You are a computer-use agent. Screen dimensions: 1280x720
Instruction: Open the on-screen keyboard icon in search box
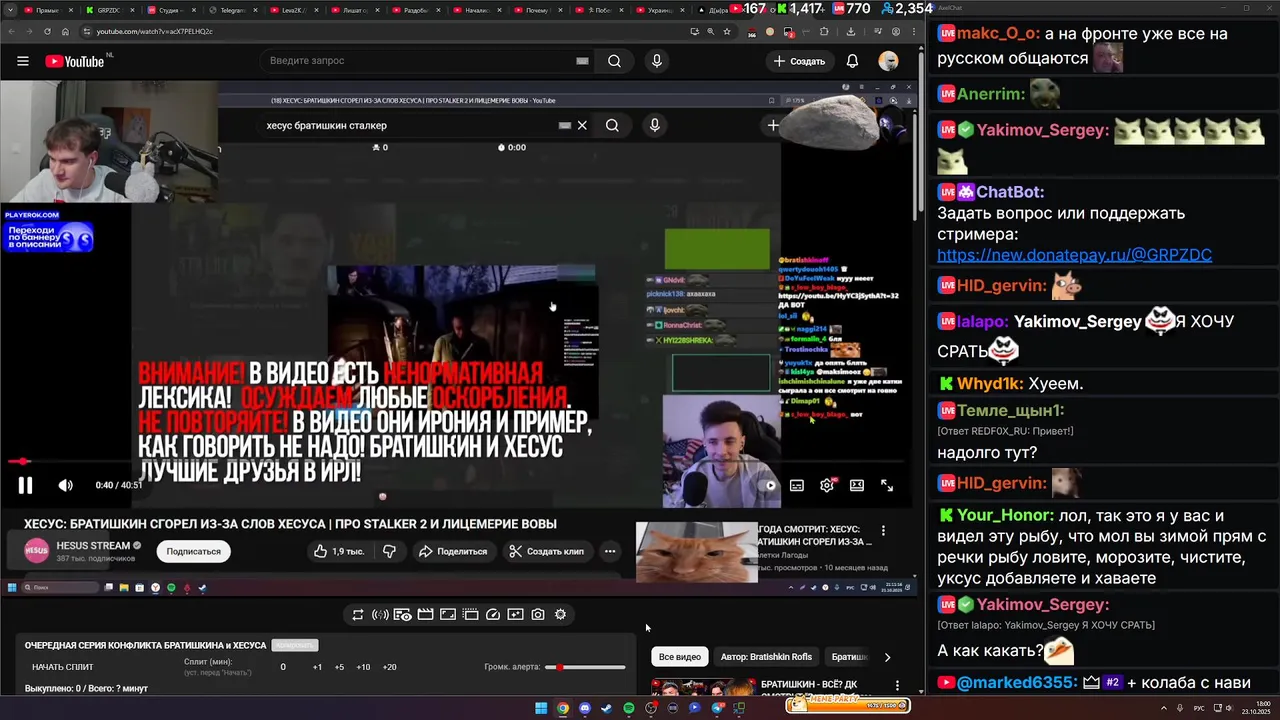tap(582, 61)
